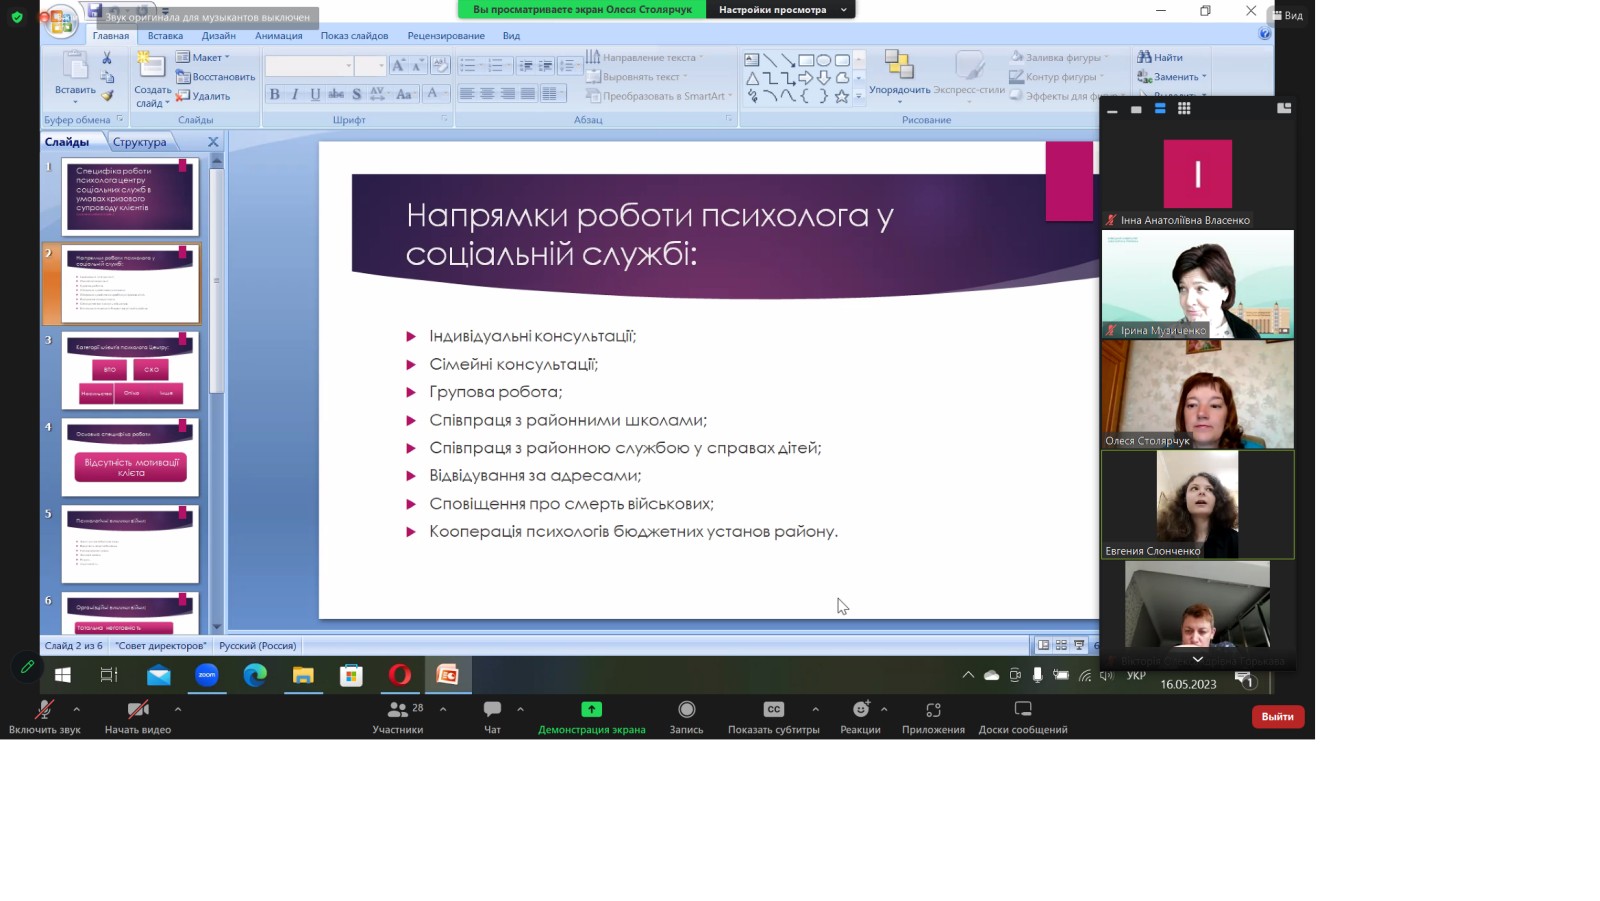Open the Animation ribbon tab
The image size is (1600, 901).
tap(278, 36)
